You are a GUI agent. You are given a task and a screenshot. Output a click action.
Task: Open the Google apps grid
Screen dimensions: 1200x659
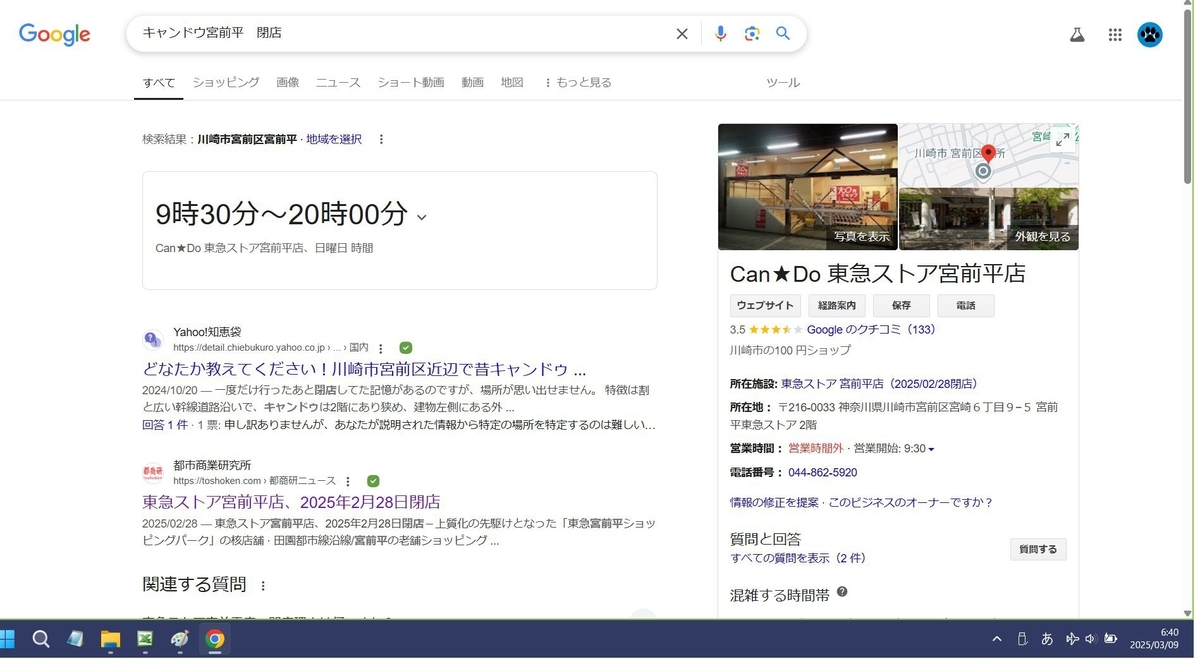coord(1115,35)
